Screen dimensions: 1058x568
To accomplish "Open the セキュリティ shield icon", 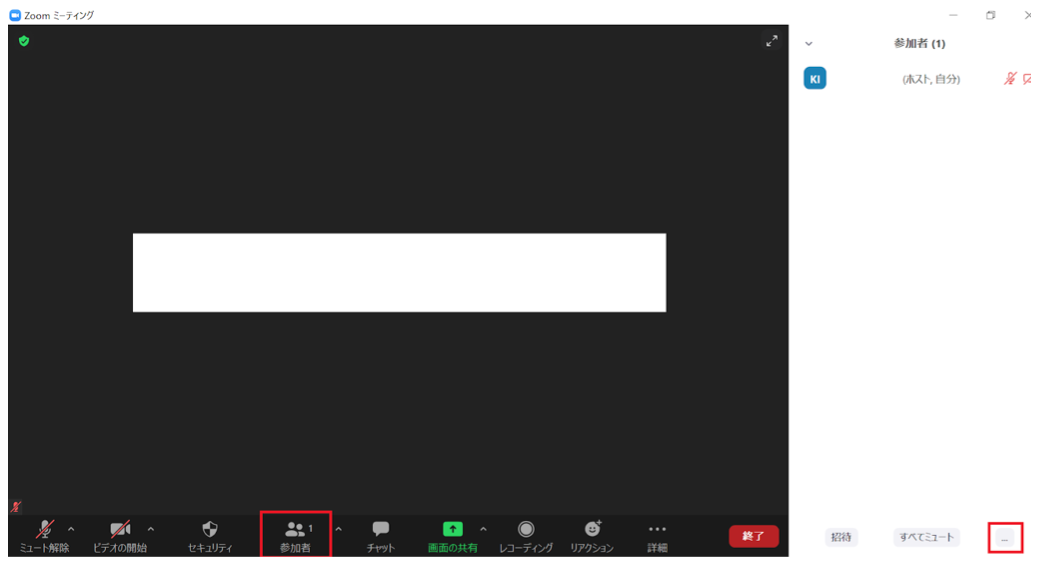I will tap(210, 535).
